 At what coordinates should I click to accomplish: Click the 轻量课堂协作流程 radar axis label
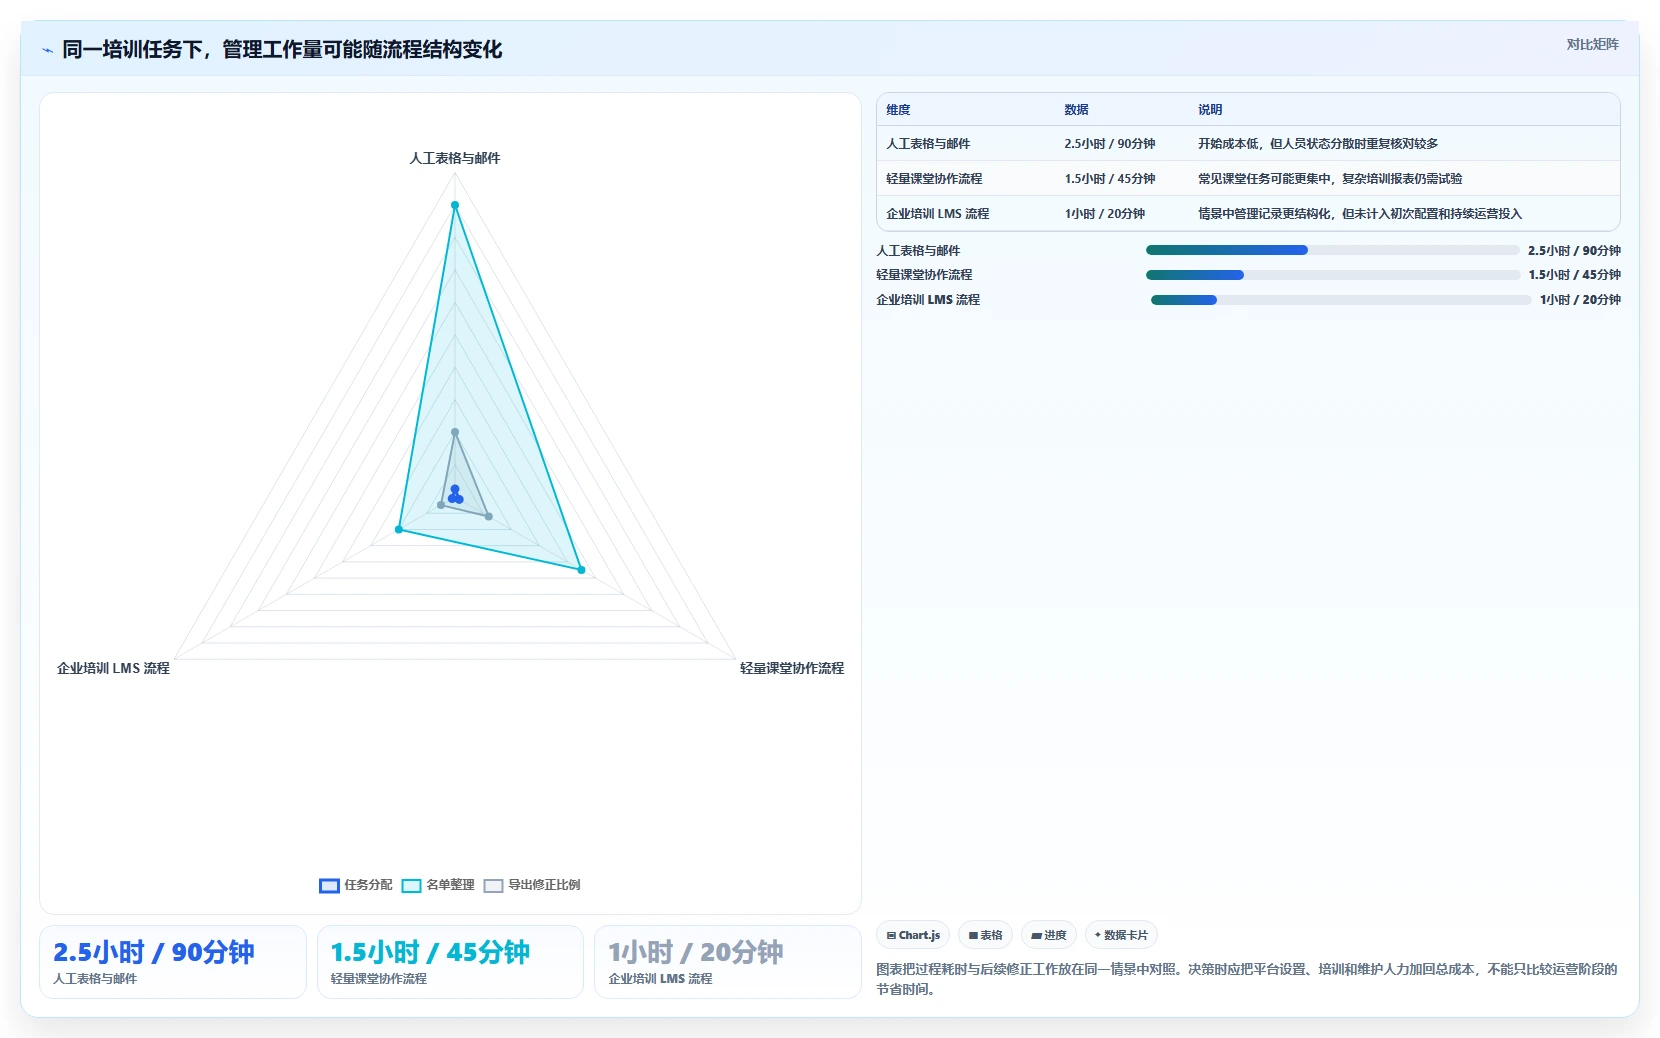[x=792, y=668]
